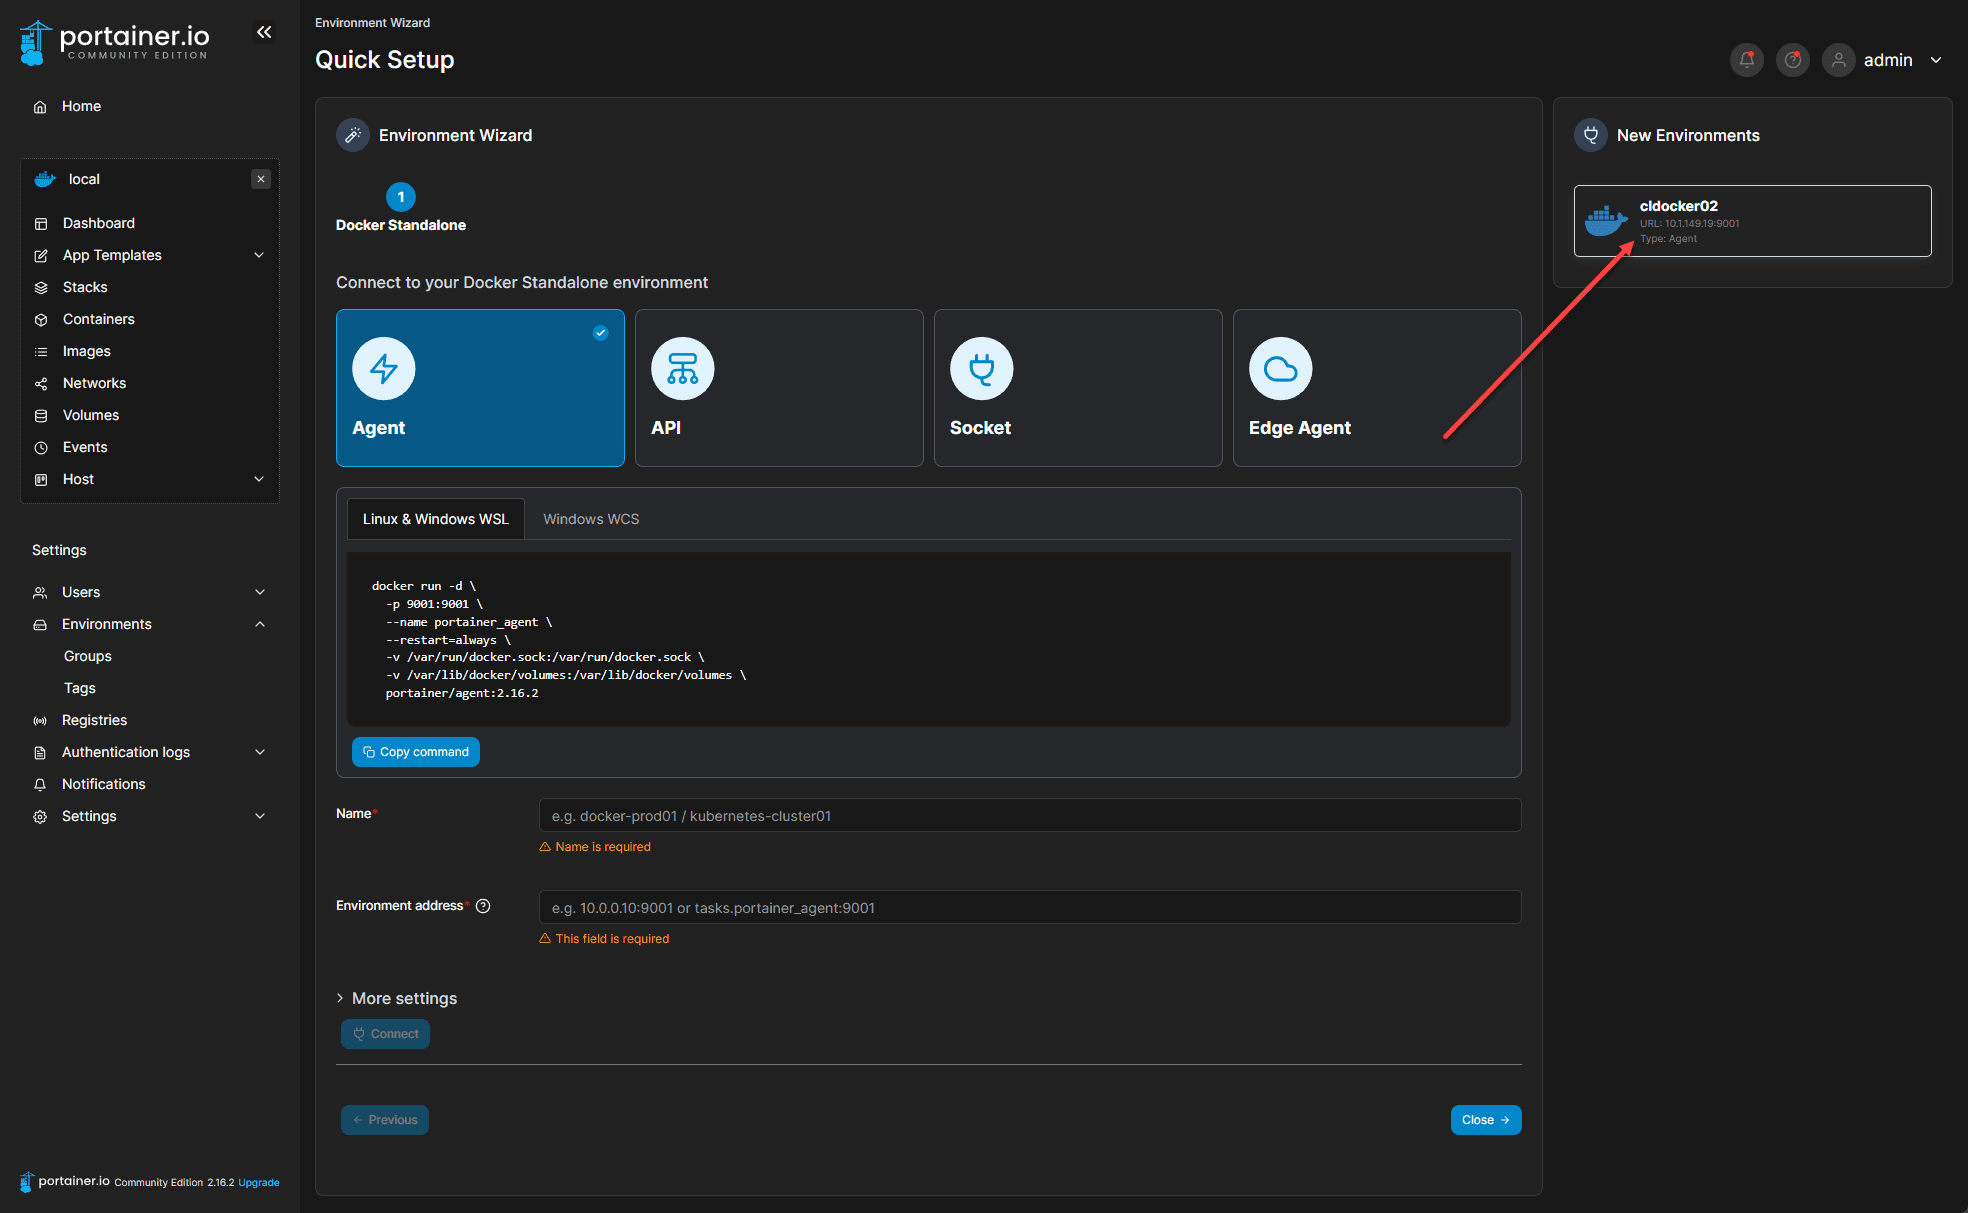
Task: Switch to the Windows WCS tab
Action: pyautogui.click(x=590, y=519)
